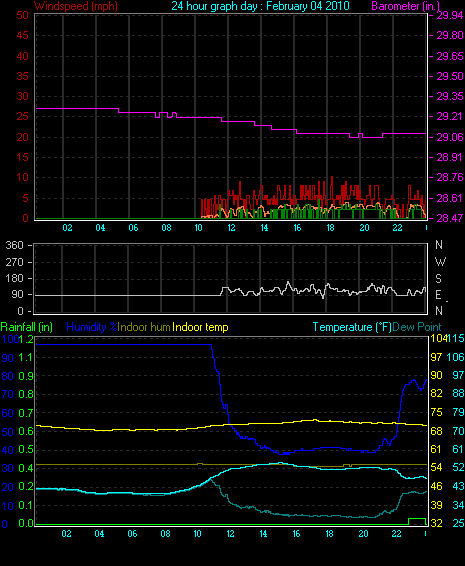This screenshot has height=566, width=465.
Task: Click the rainfall axis value 0.5
Action: coord(26,450)
